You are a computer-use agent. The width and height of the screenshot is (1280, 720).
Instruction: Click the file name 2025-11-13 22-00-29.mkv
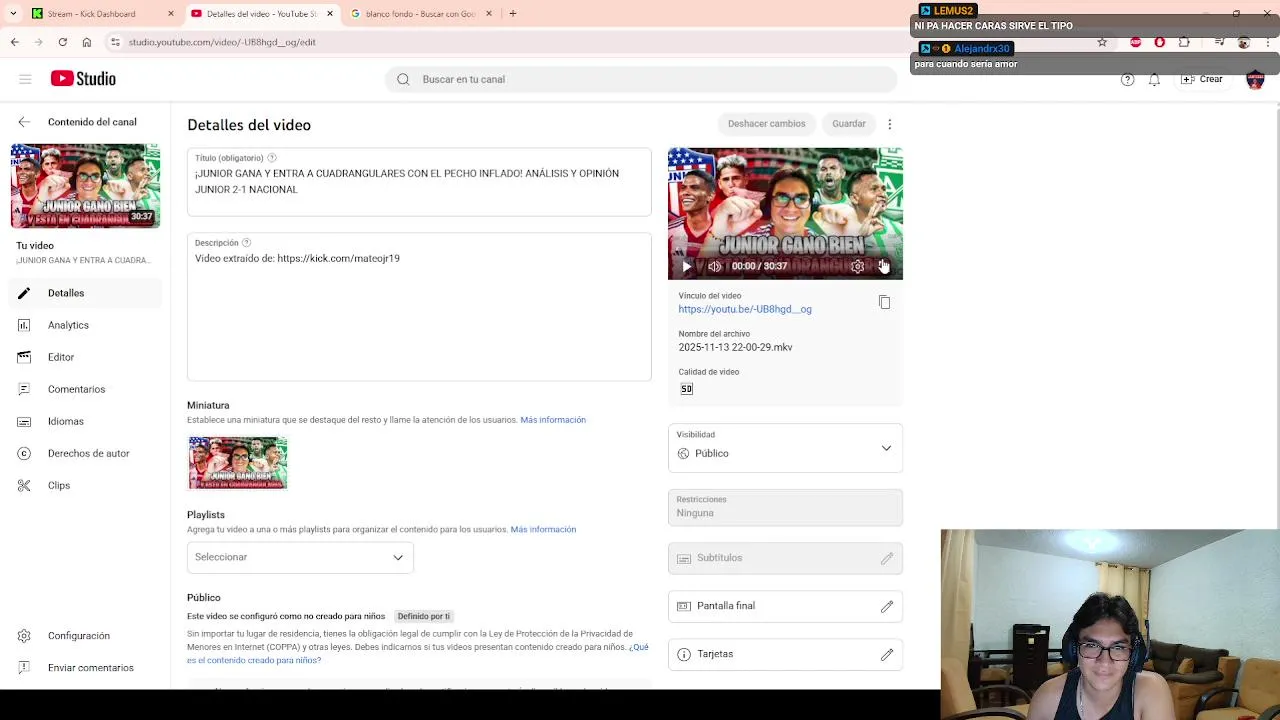pos(735,347)
